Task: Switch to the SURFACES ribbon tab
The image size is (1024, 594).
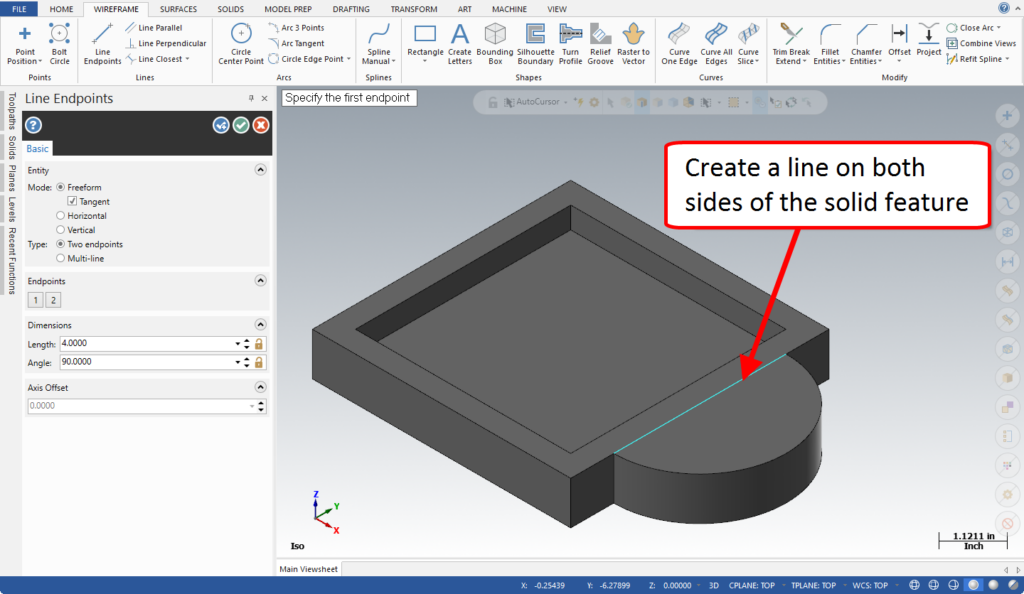Action: pos(178,9)
